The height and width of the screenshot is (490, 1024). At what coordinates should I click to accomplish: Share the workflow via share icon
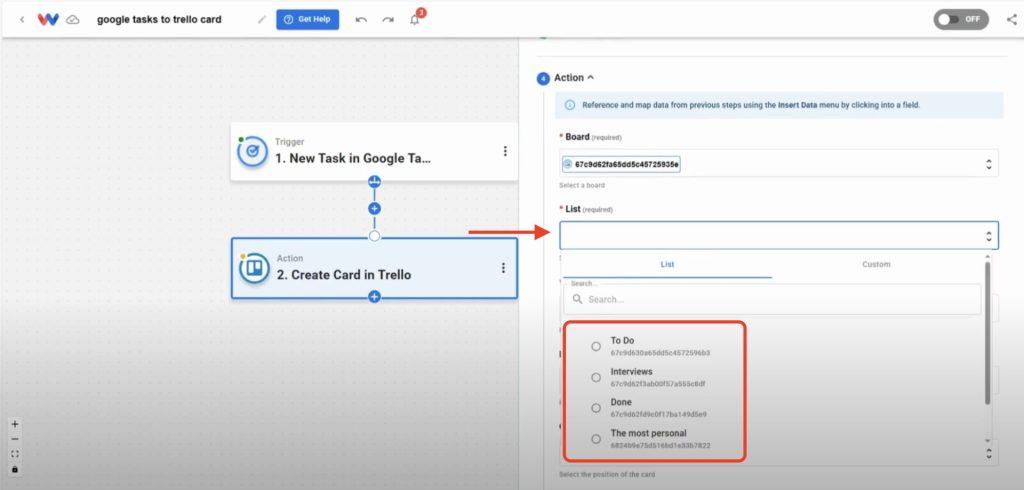coord(1012,20)
